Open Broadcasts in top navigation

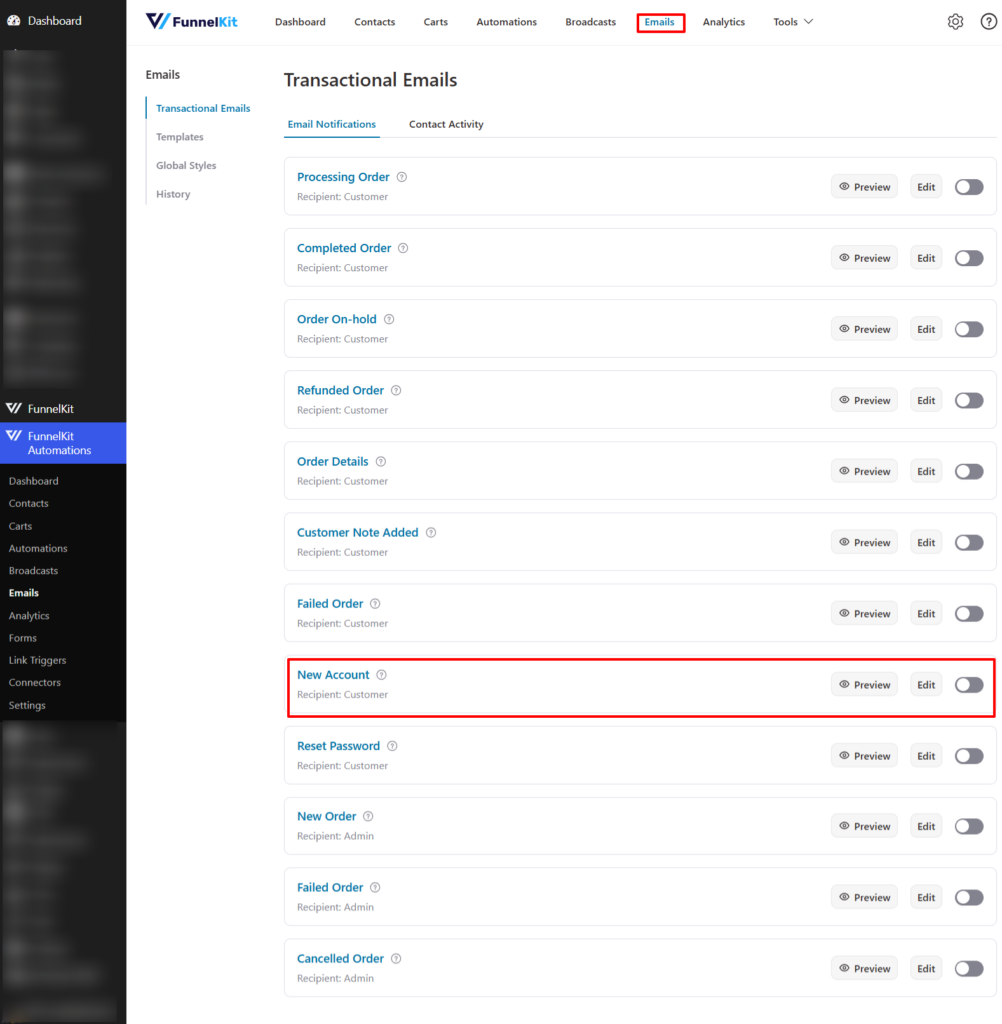point(590,22)
